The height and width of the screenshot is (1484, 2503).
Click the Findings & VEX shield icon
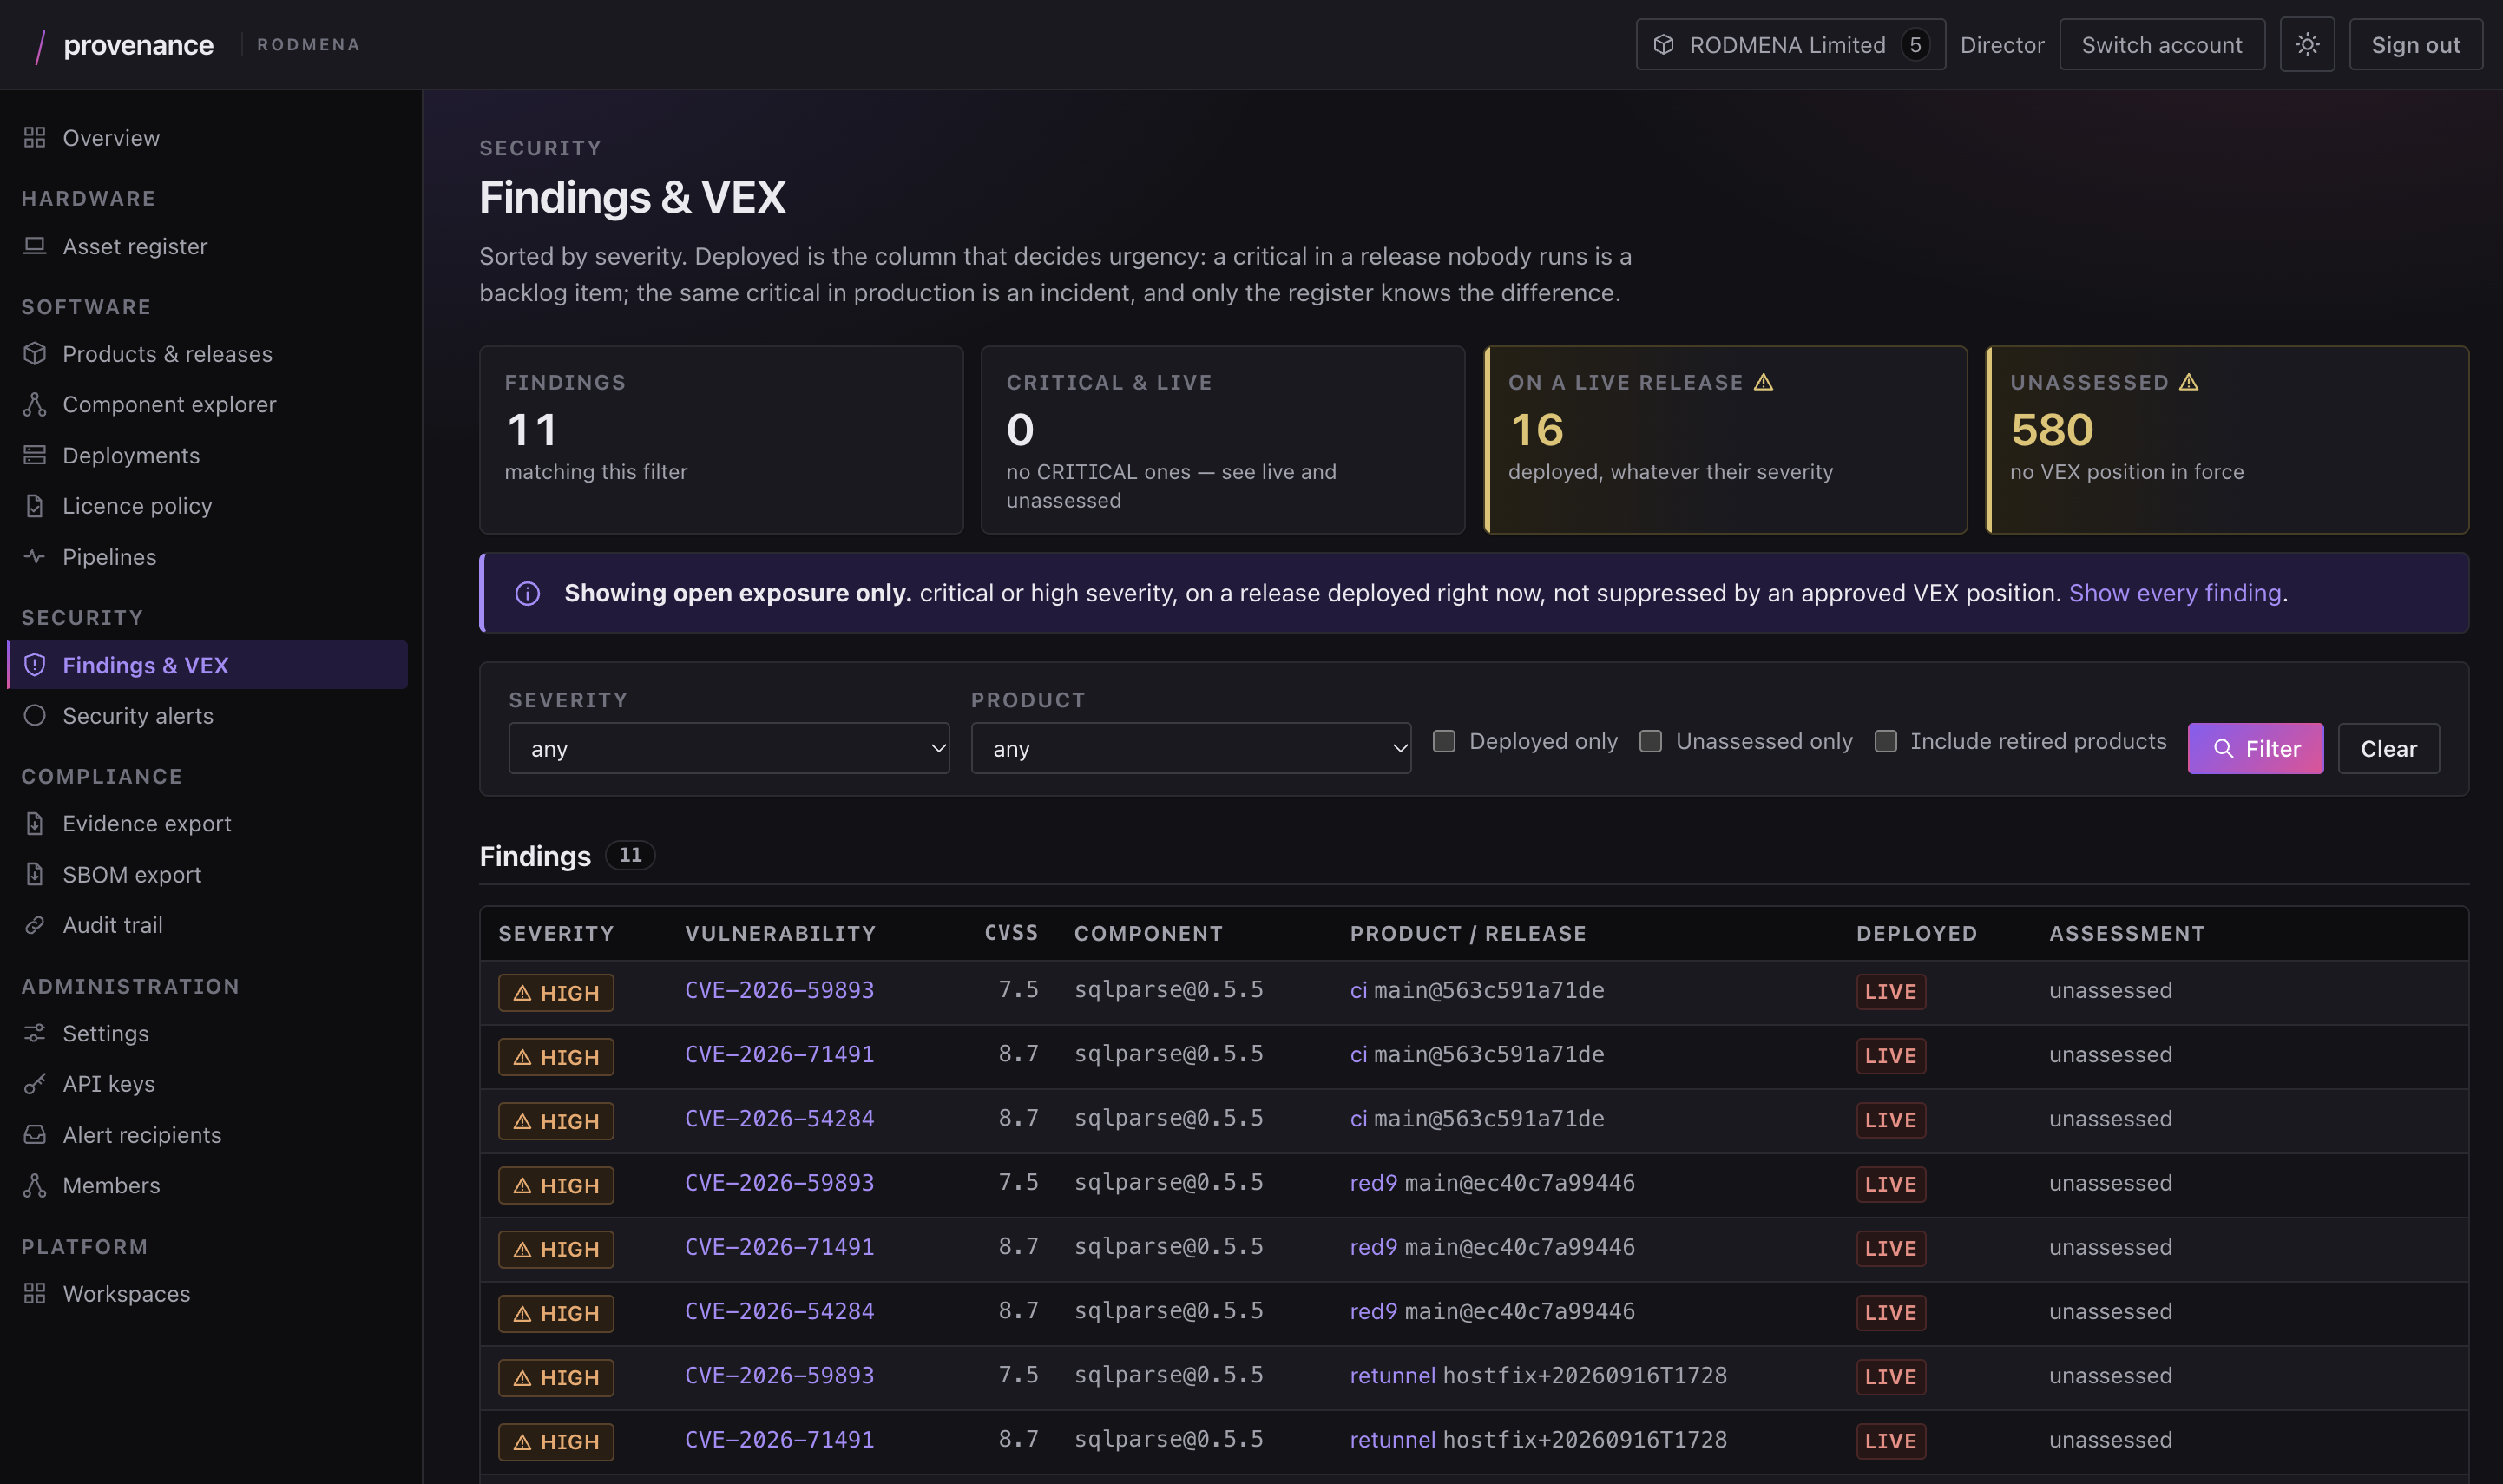point(35,665)
